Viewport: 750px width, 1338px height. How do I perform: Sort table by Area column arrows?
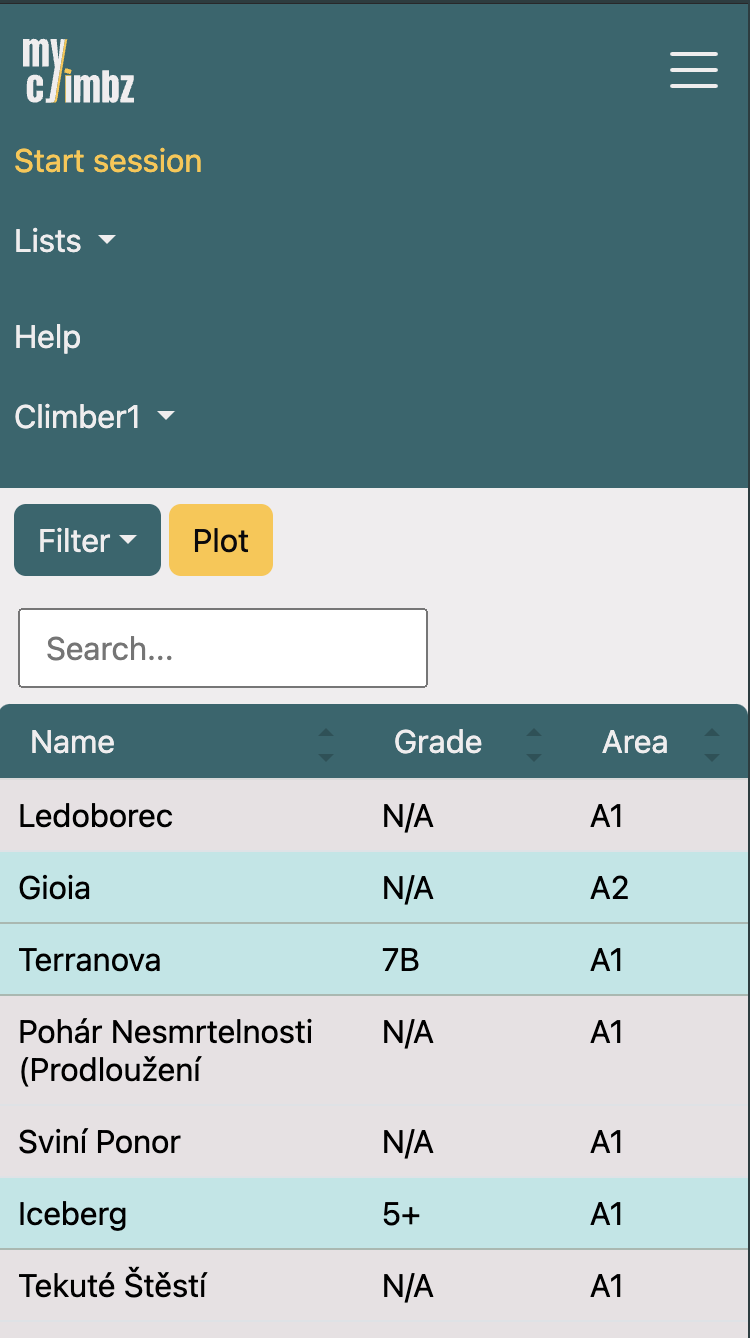coord(711,744)
